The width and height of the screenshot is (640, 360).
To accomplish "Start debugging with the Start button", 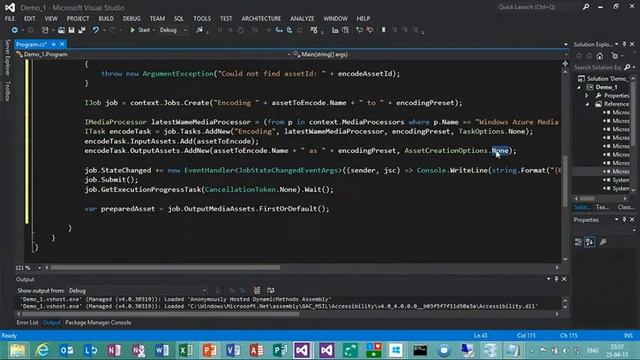I will pos(140,30).
